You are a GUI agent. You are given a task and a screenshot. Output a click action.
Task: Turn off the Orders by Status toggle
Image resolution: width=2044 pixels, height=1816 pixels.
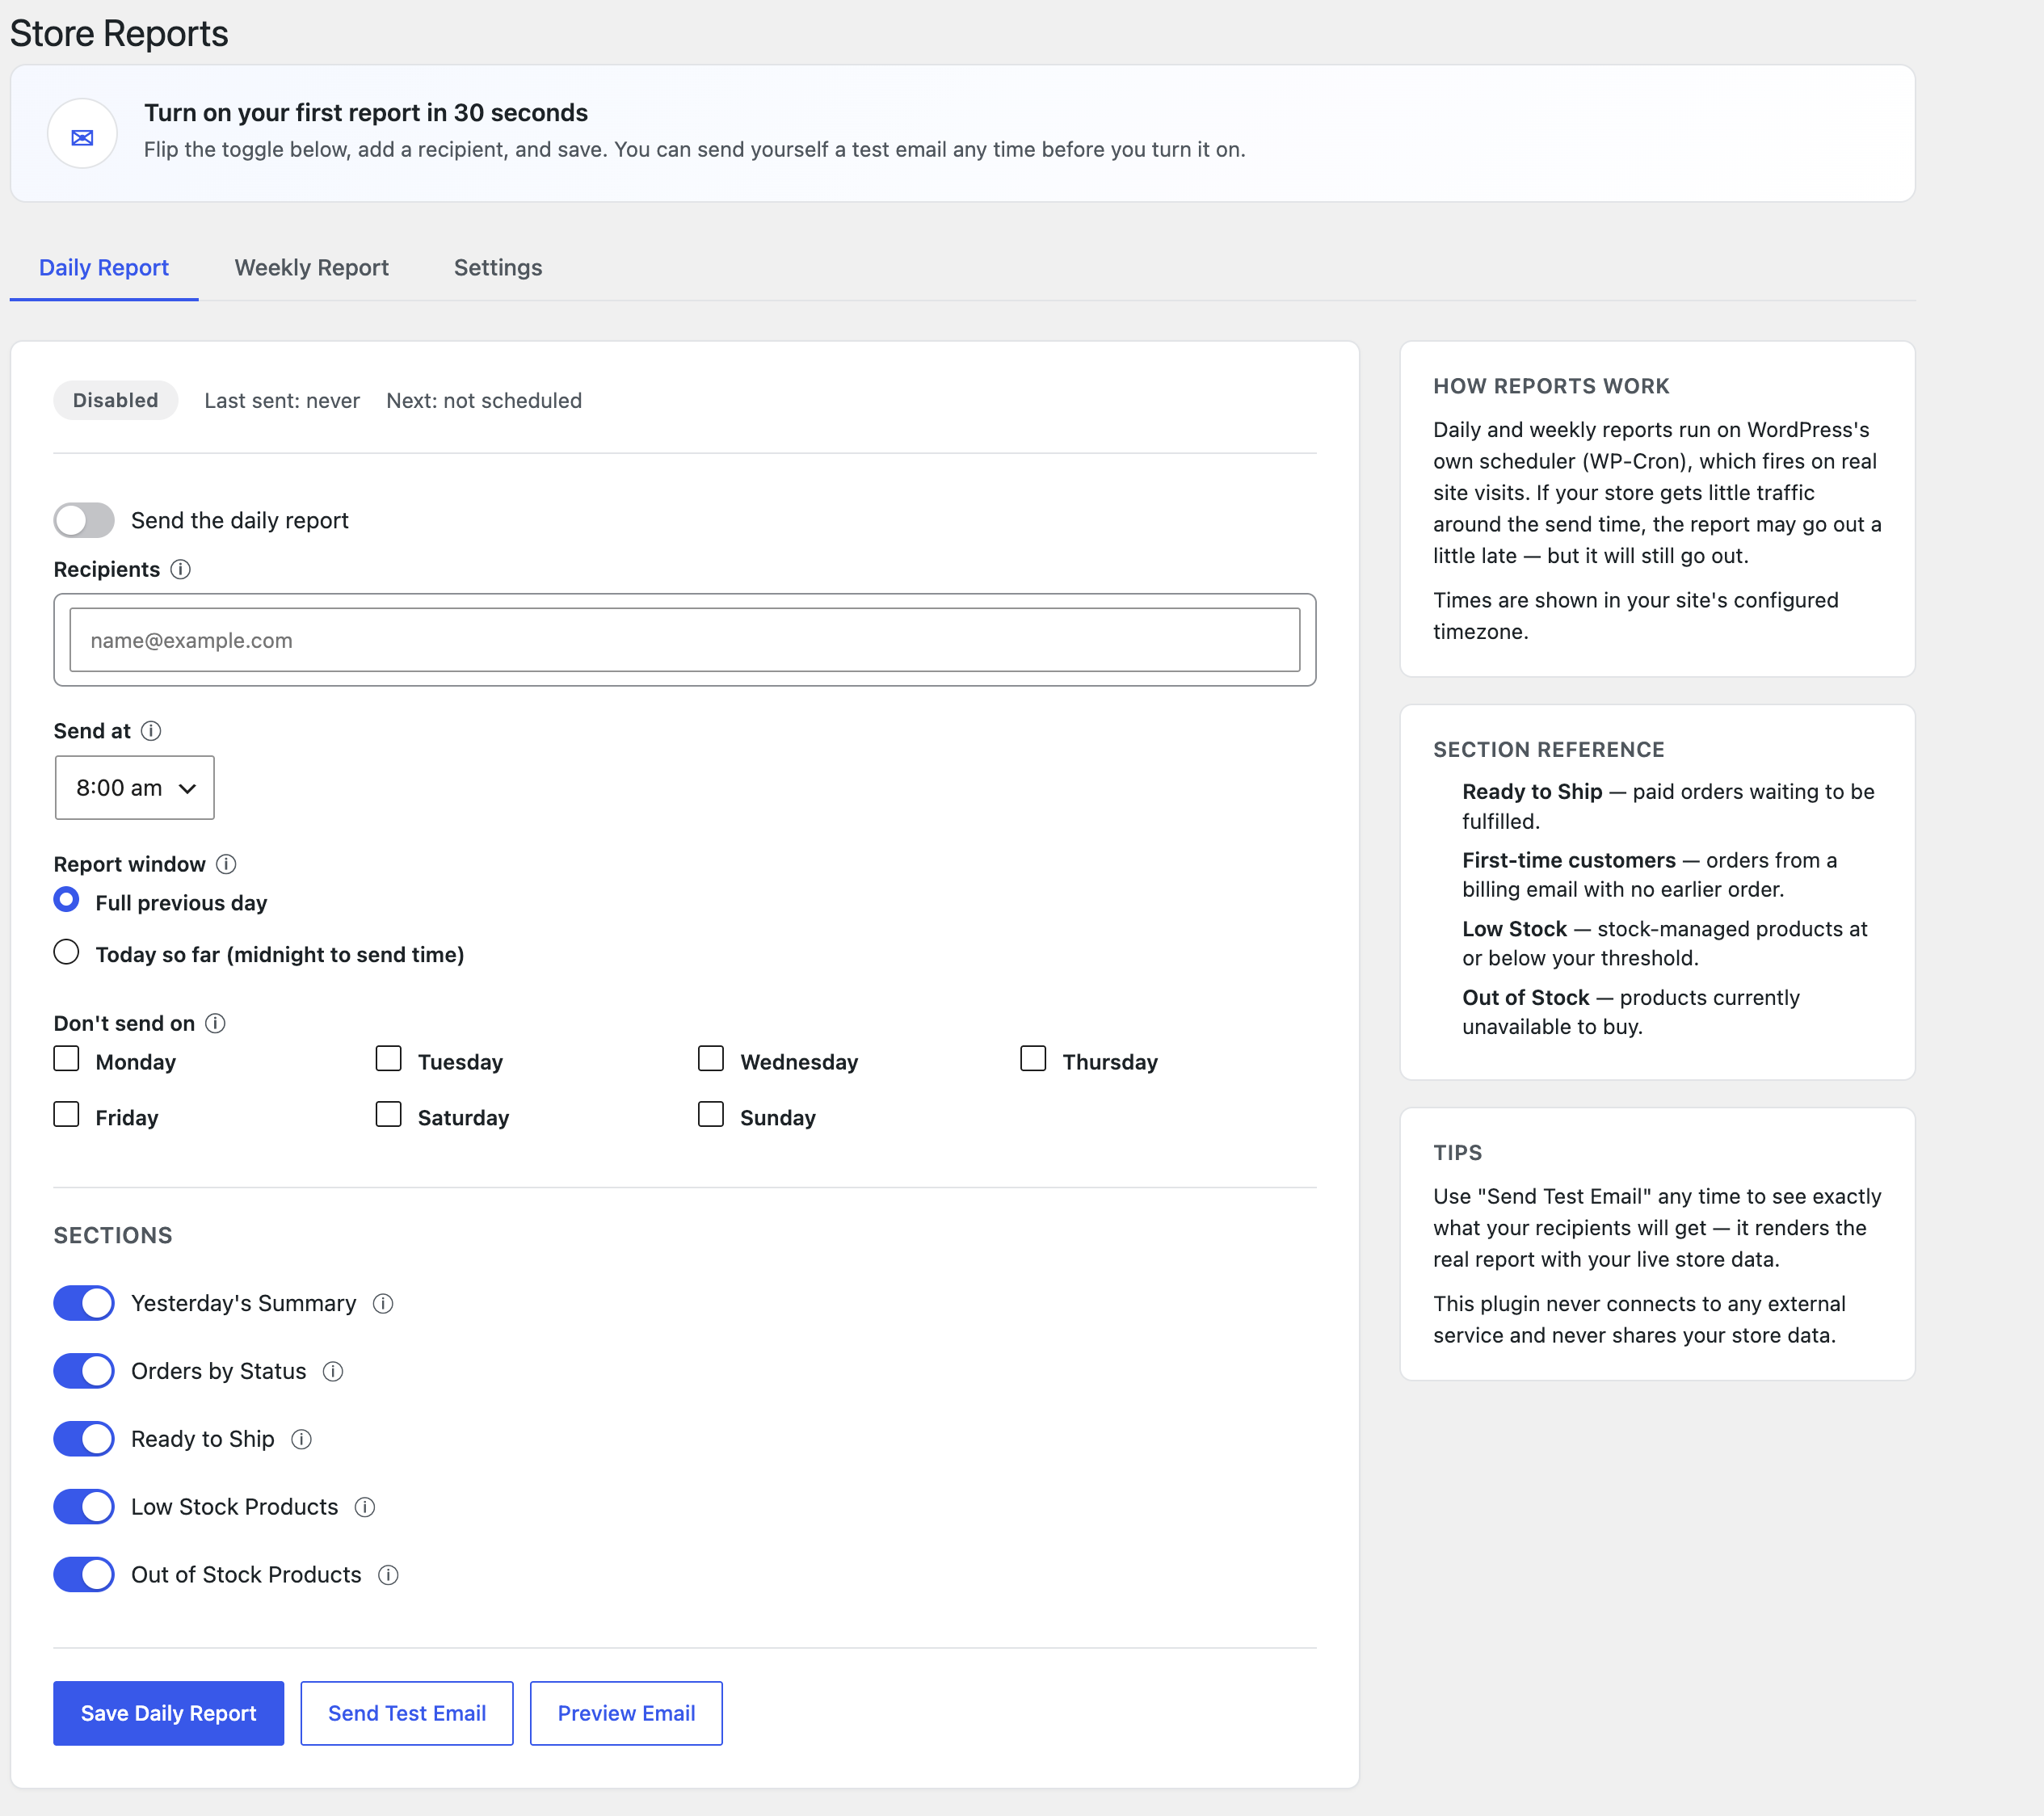tap(84, 1371)
